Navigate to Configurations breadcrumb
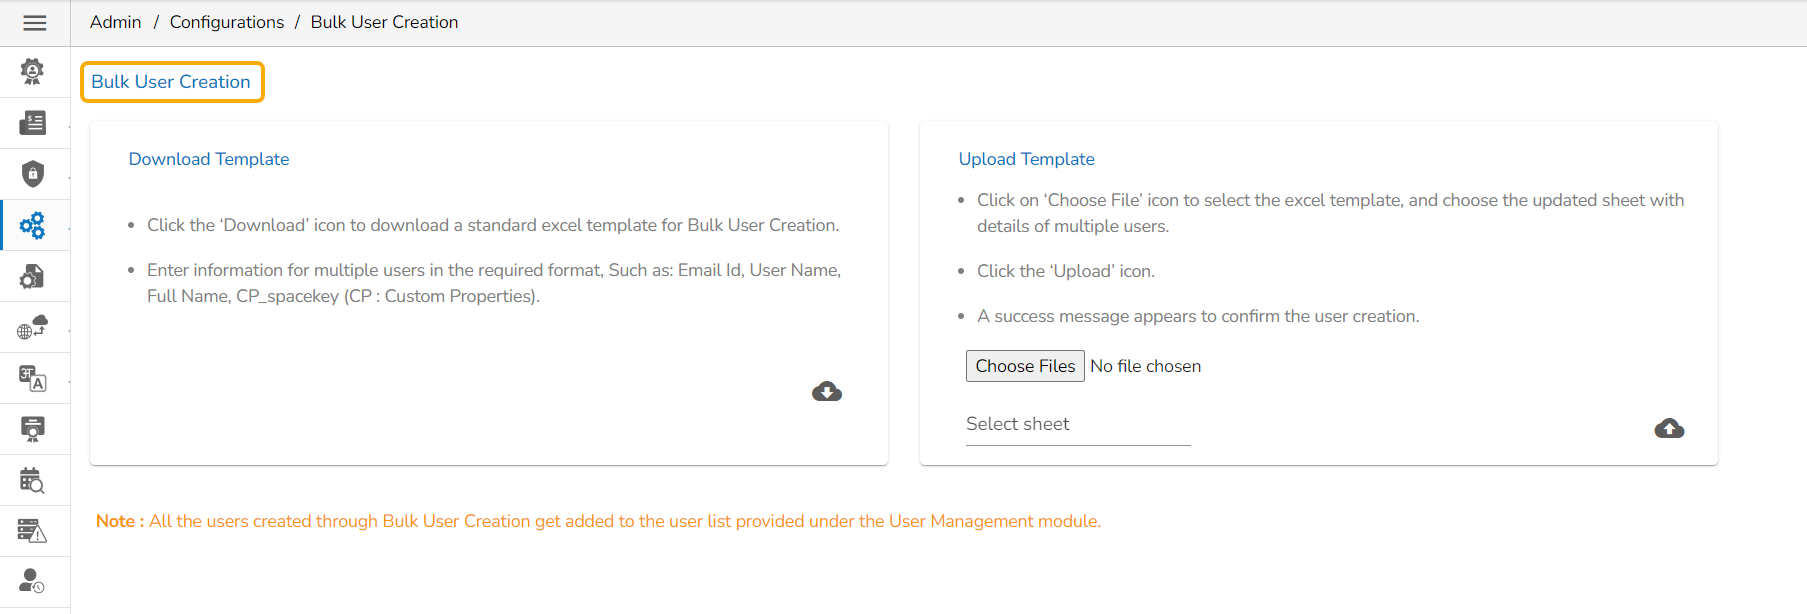1807x614 pixels. [227, 22]
